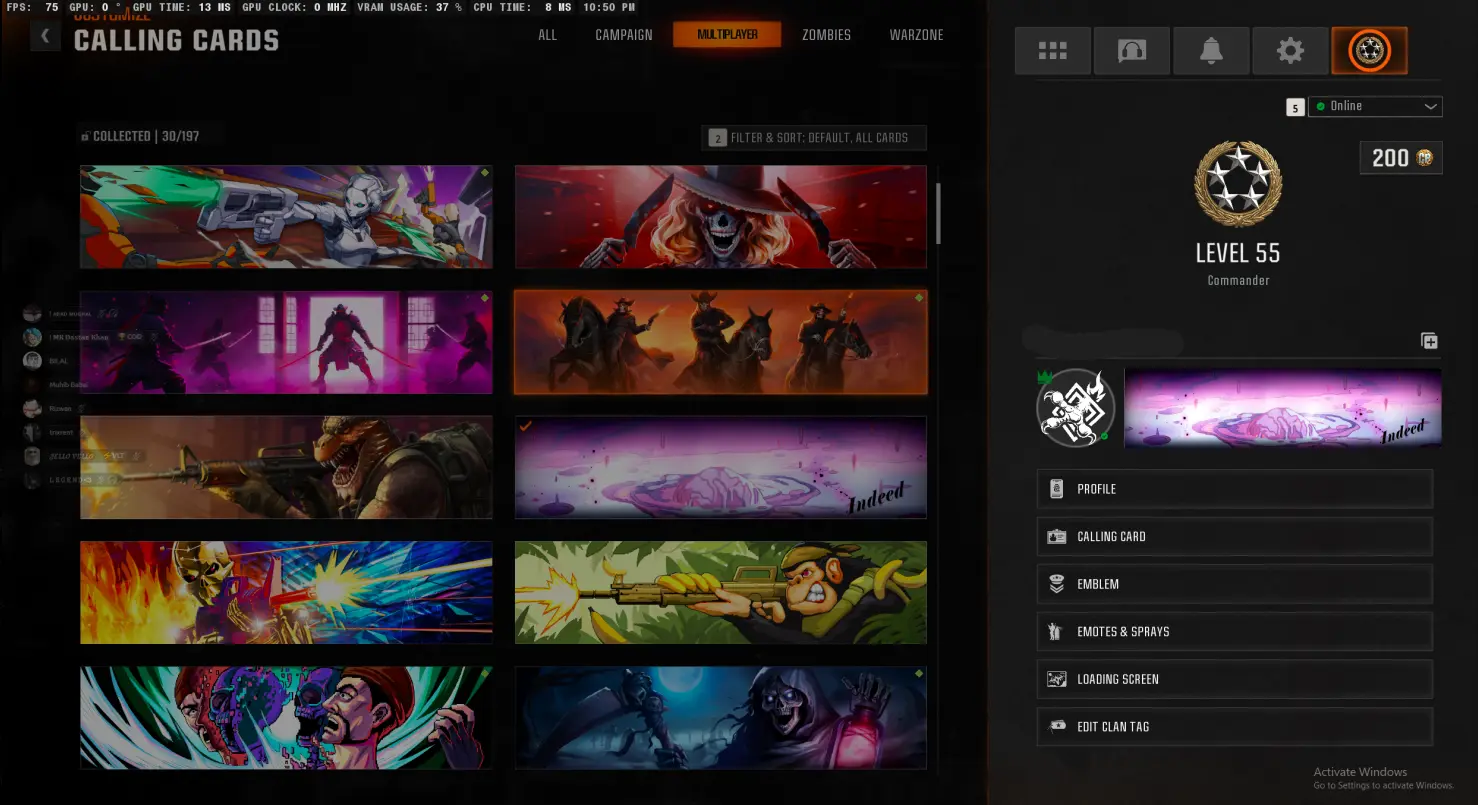Click "MR Dastan Khan" in the friends overlay
Viewport: 1478px width, 805px height.
click(x=78, y=337)
